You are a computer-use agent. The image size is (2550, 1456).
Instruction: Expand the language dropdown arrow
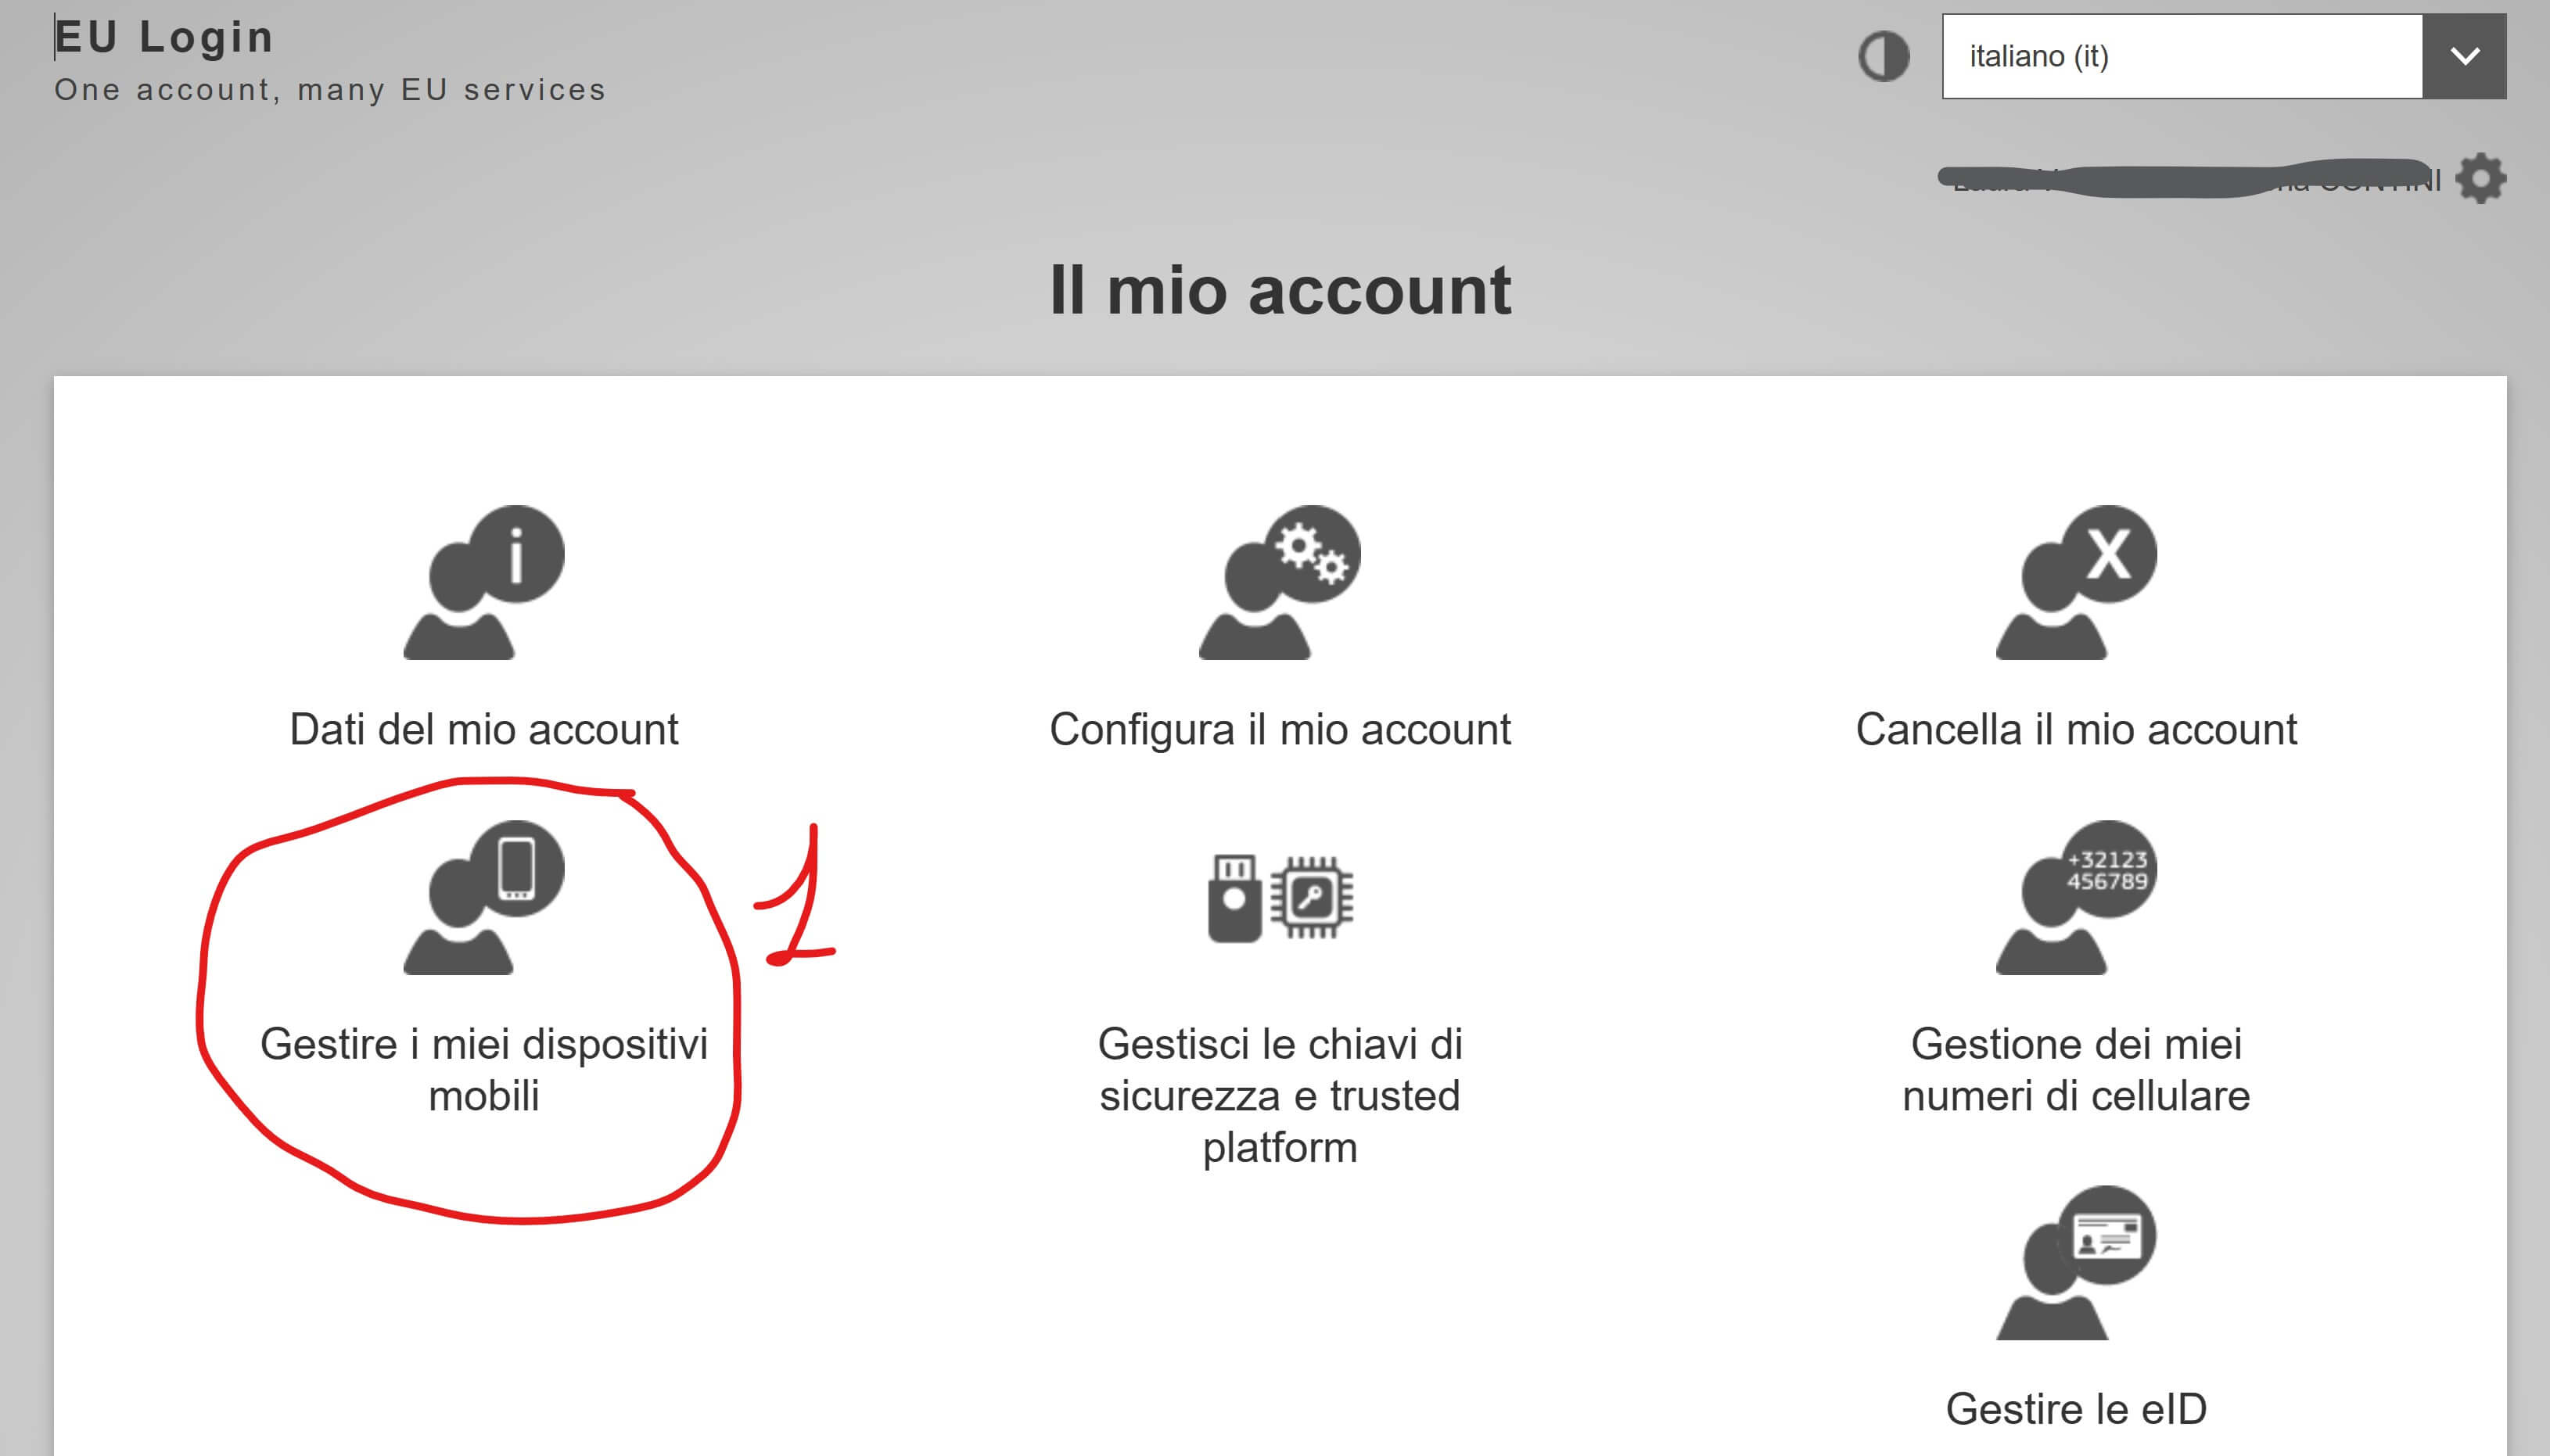pos(2465,56)
